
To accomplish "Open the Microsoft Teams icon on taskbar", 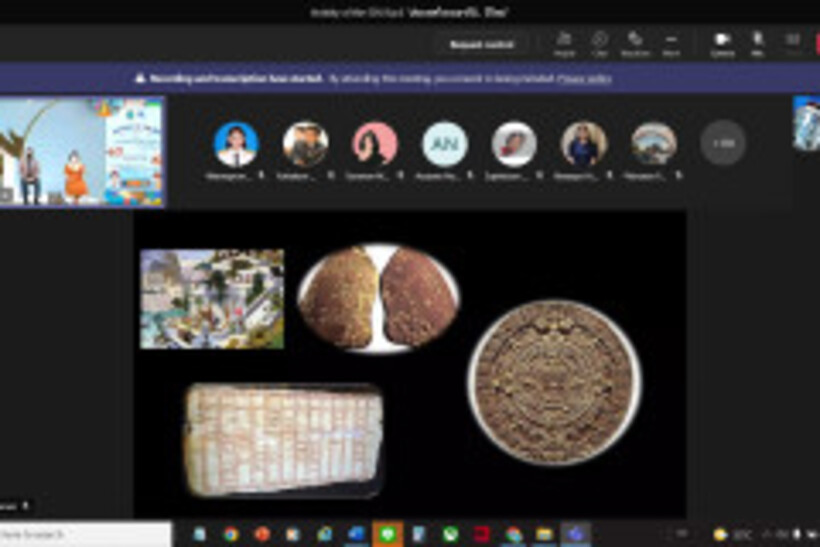I will [576, 534].
